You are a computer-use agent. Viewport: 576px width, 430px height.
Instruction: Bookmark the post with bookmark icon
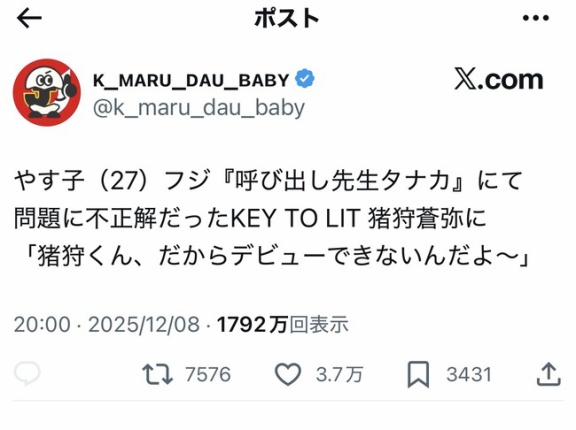pos(418,374)
